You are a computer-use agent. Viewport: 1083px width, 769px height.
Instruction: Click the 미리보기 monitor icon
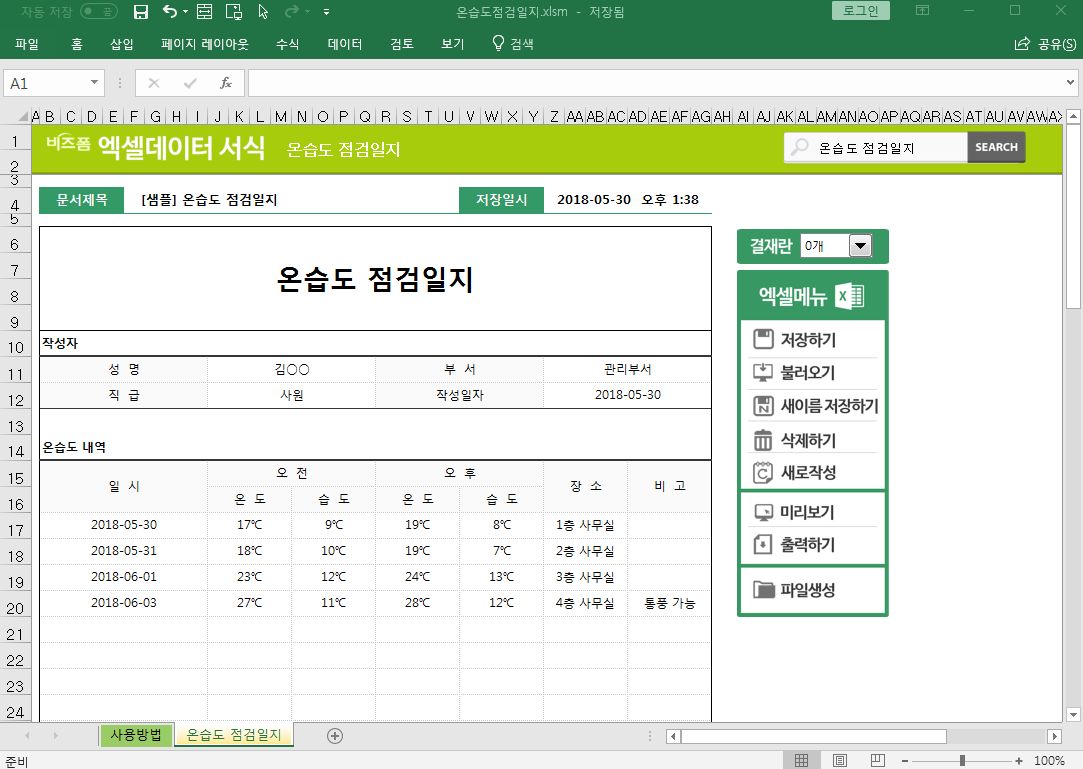(763, 512)
